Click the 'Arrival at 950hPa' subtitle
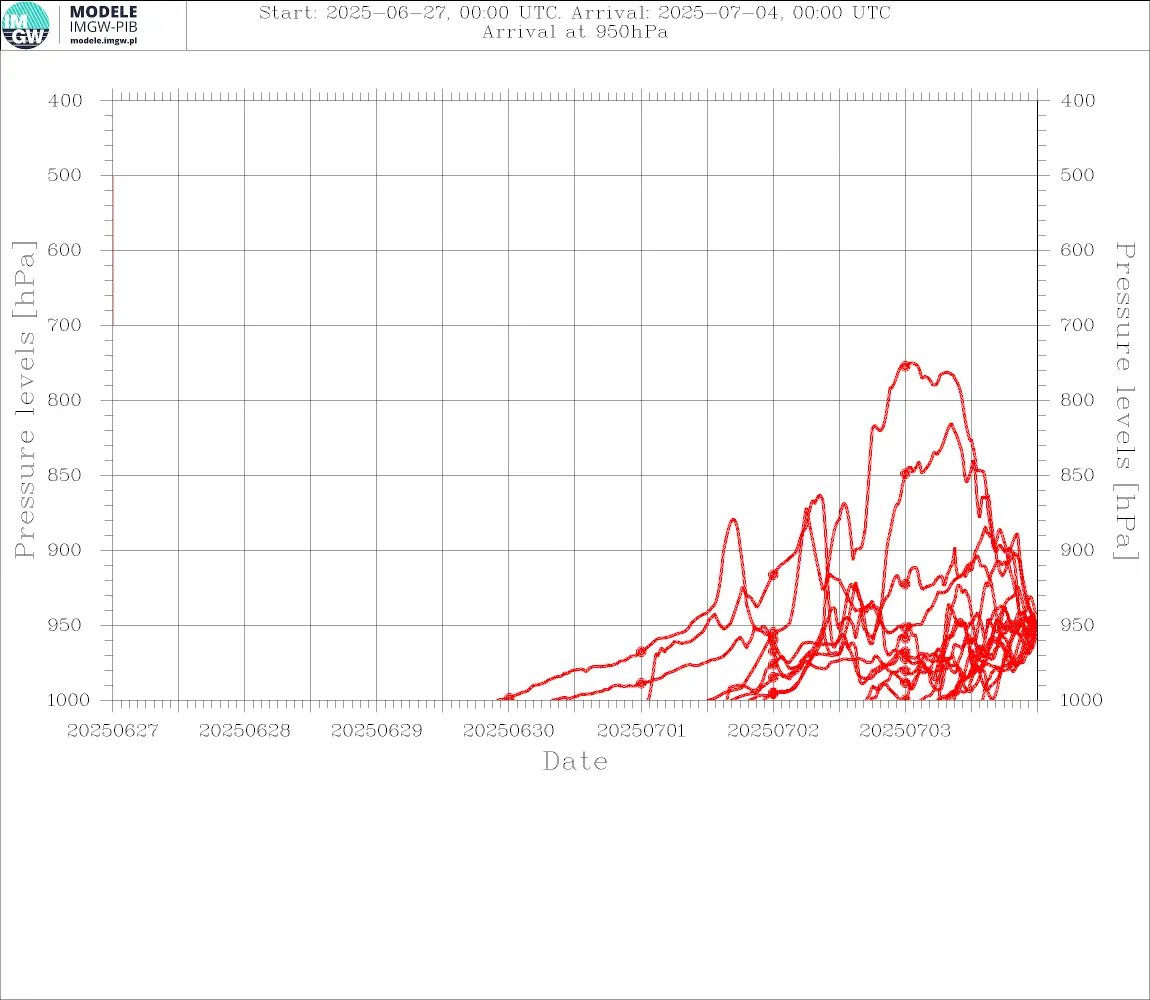 575,32
